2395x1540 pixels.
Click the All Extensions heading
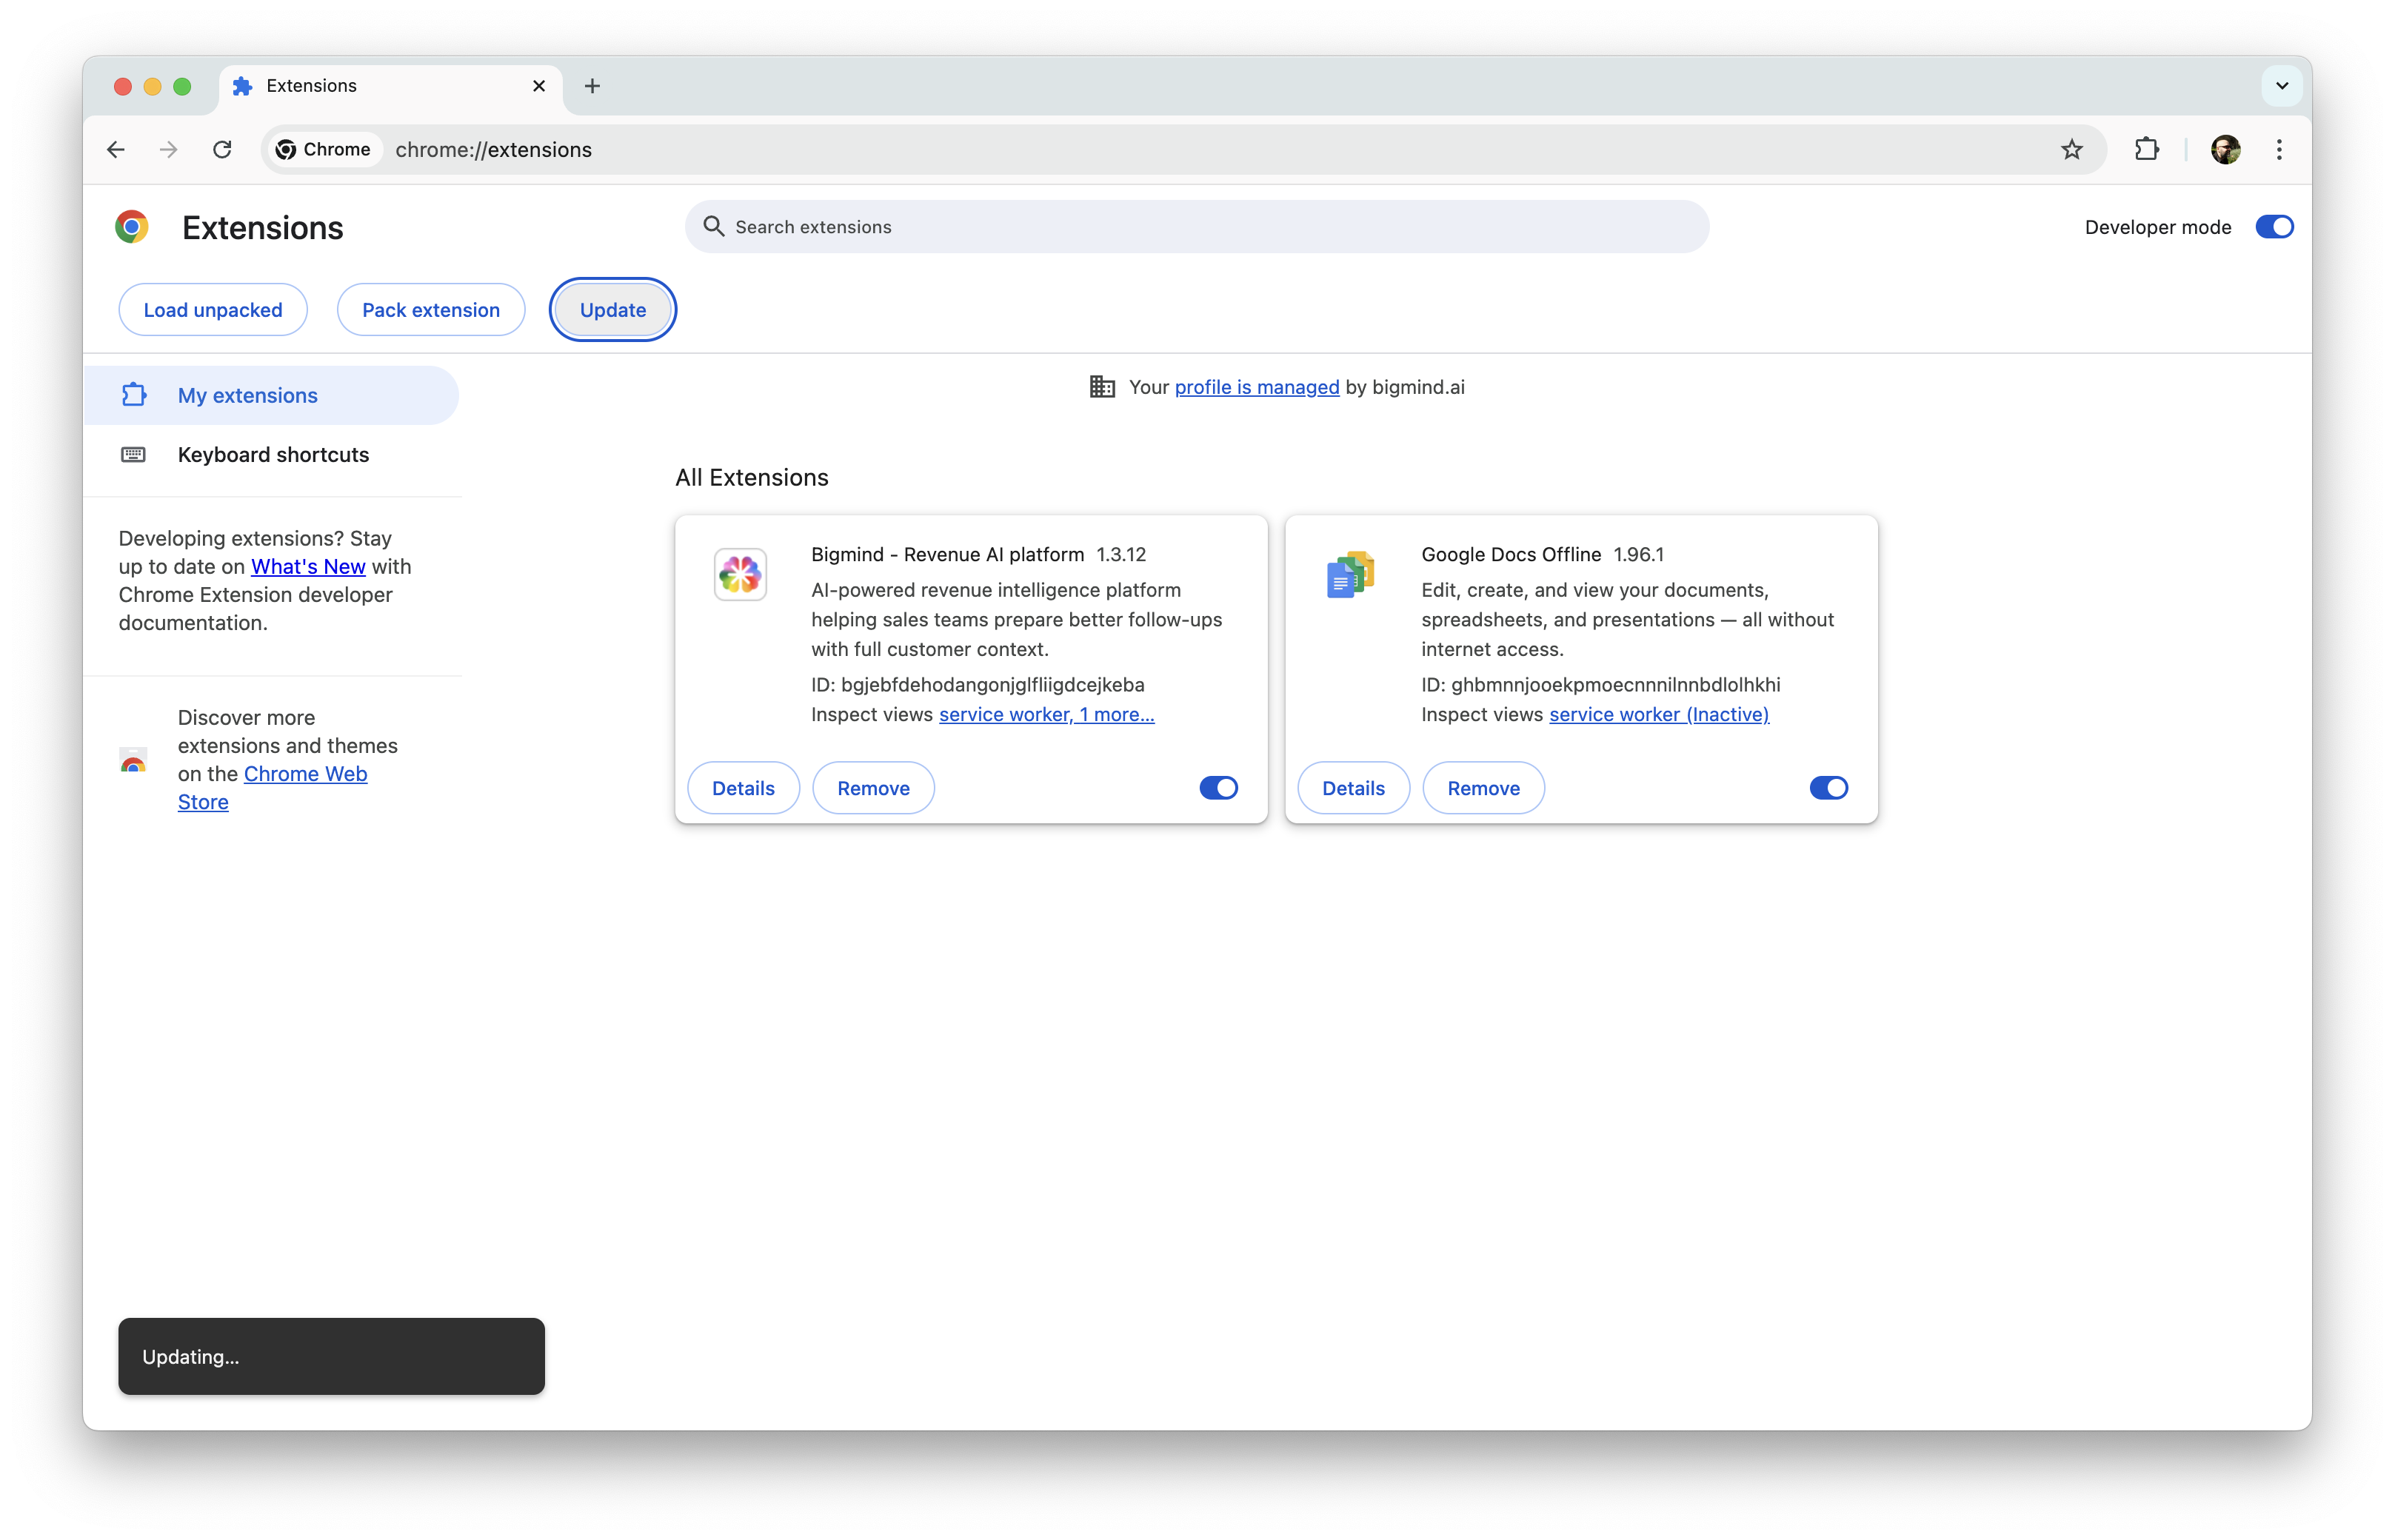pos(751,478)
